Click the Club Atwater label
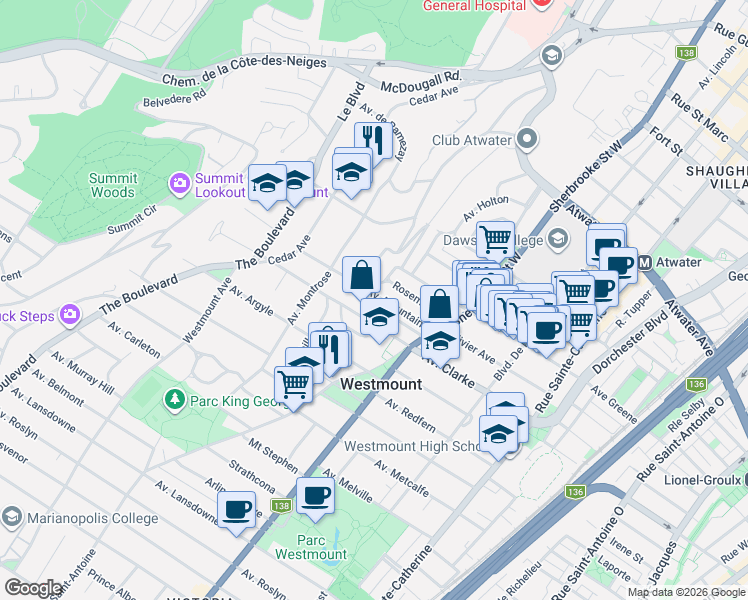The width and height of the screenshot is (748, 600). click(x=472, y=140)
